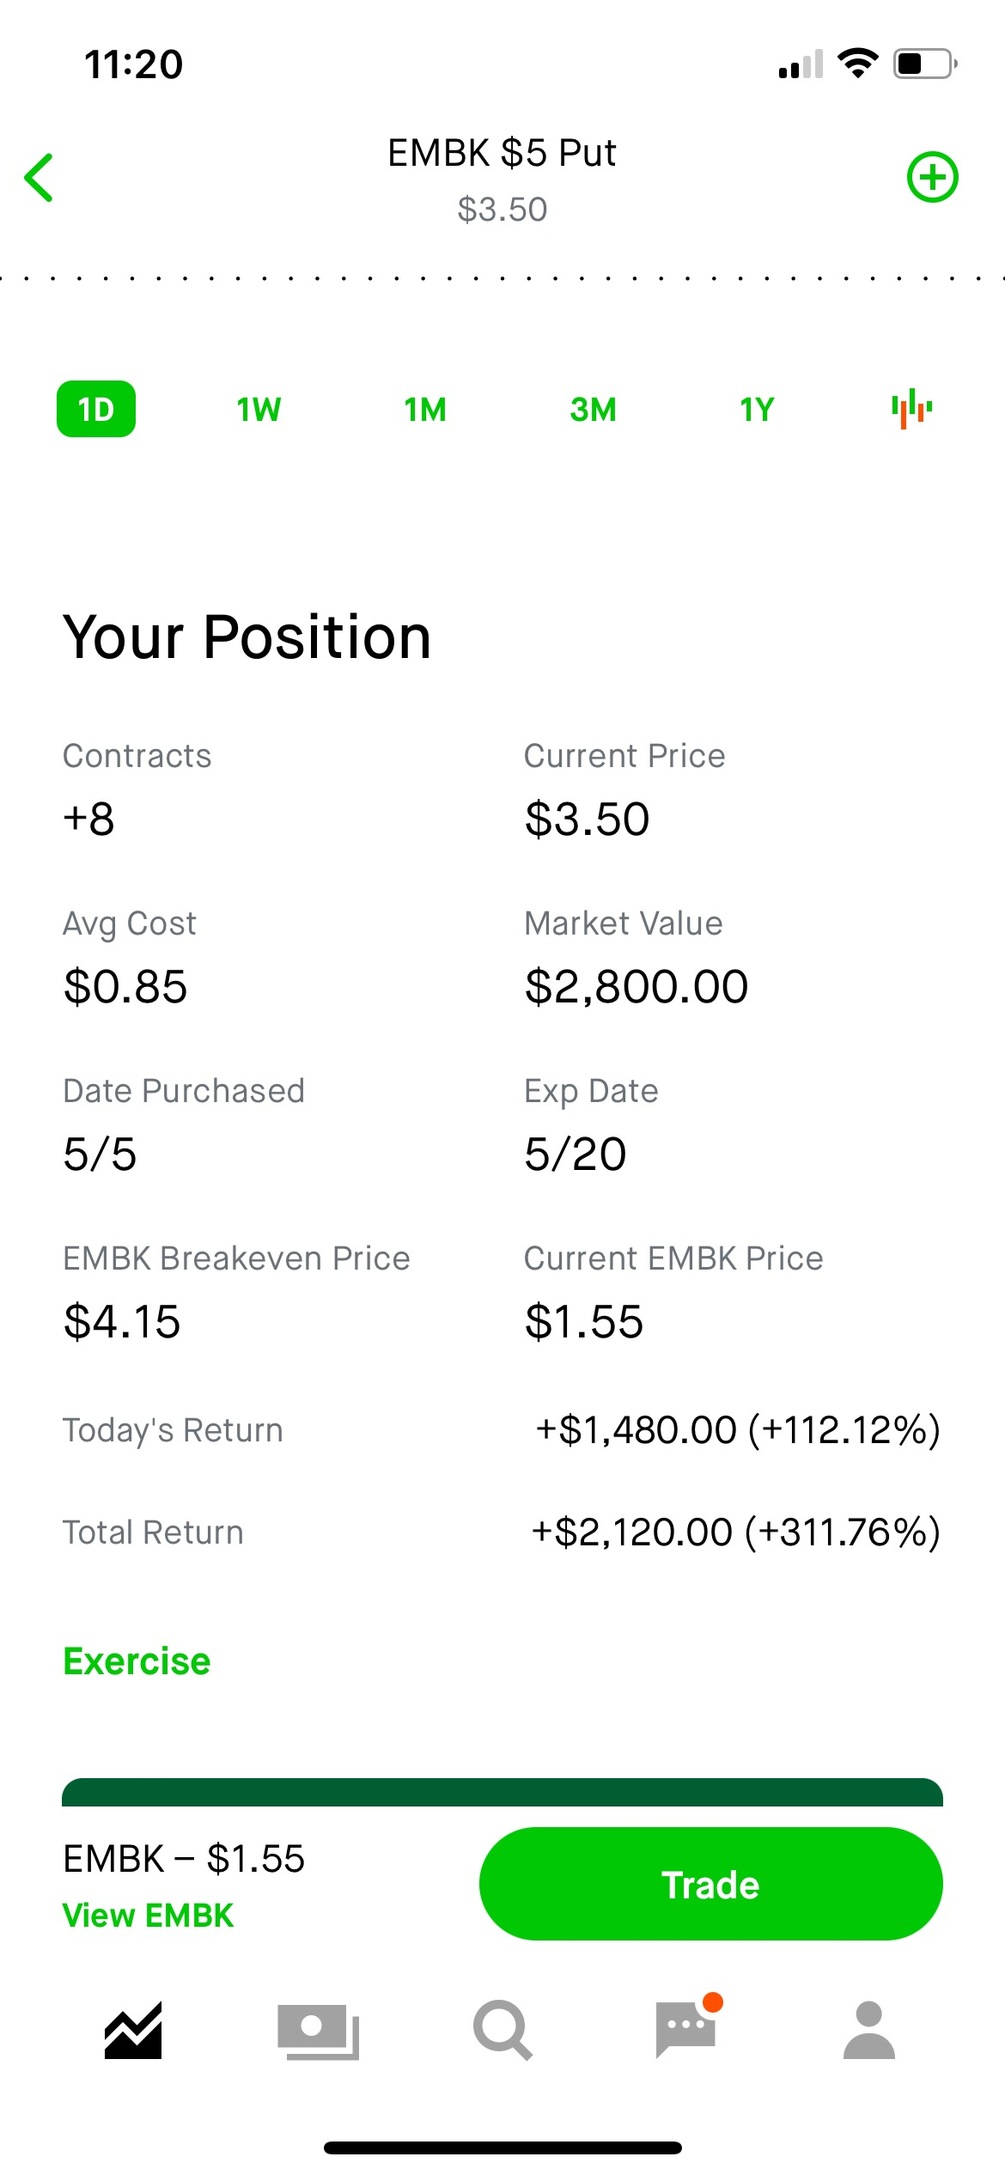1005x2175 pixels.
Task: Open the cash tab icon
Action: [x=318, y=2030]
